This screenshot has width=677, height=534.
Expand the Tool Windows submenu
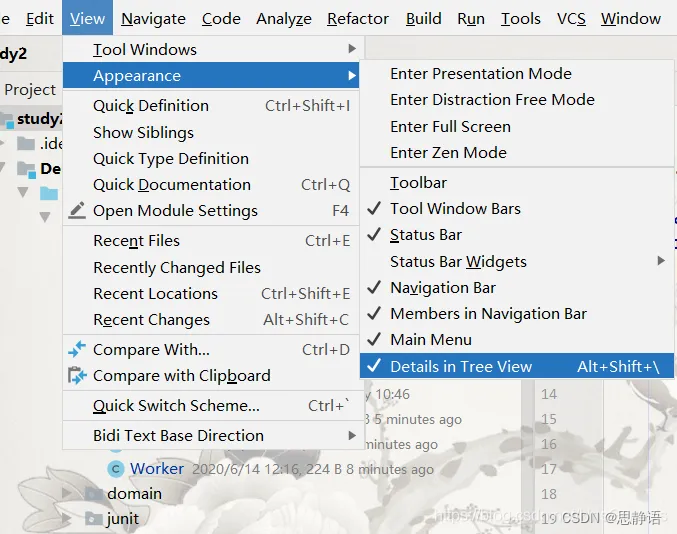click(211, 49)
